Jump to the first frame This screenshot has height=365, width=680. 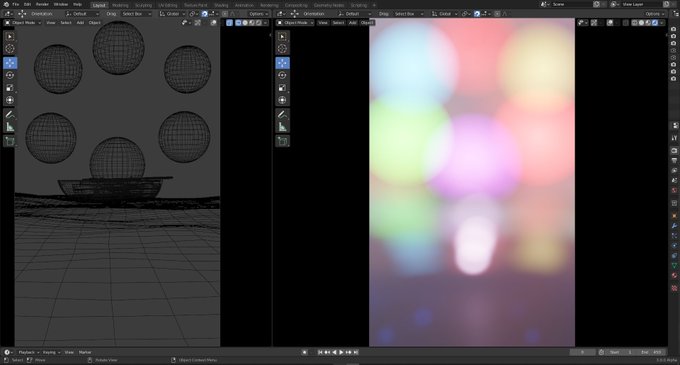click(320, 352)
